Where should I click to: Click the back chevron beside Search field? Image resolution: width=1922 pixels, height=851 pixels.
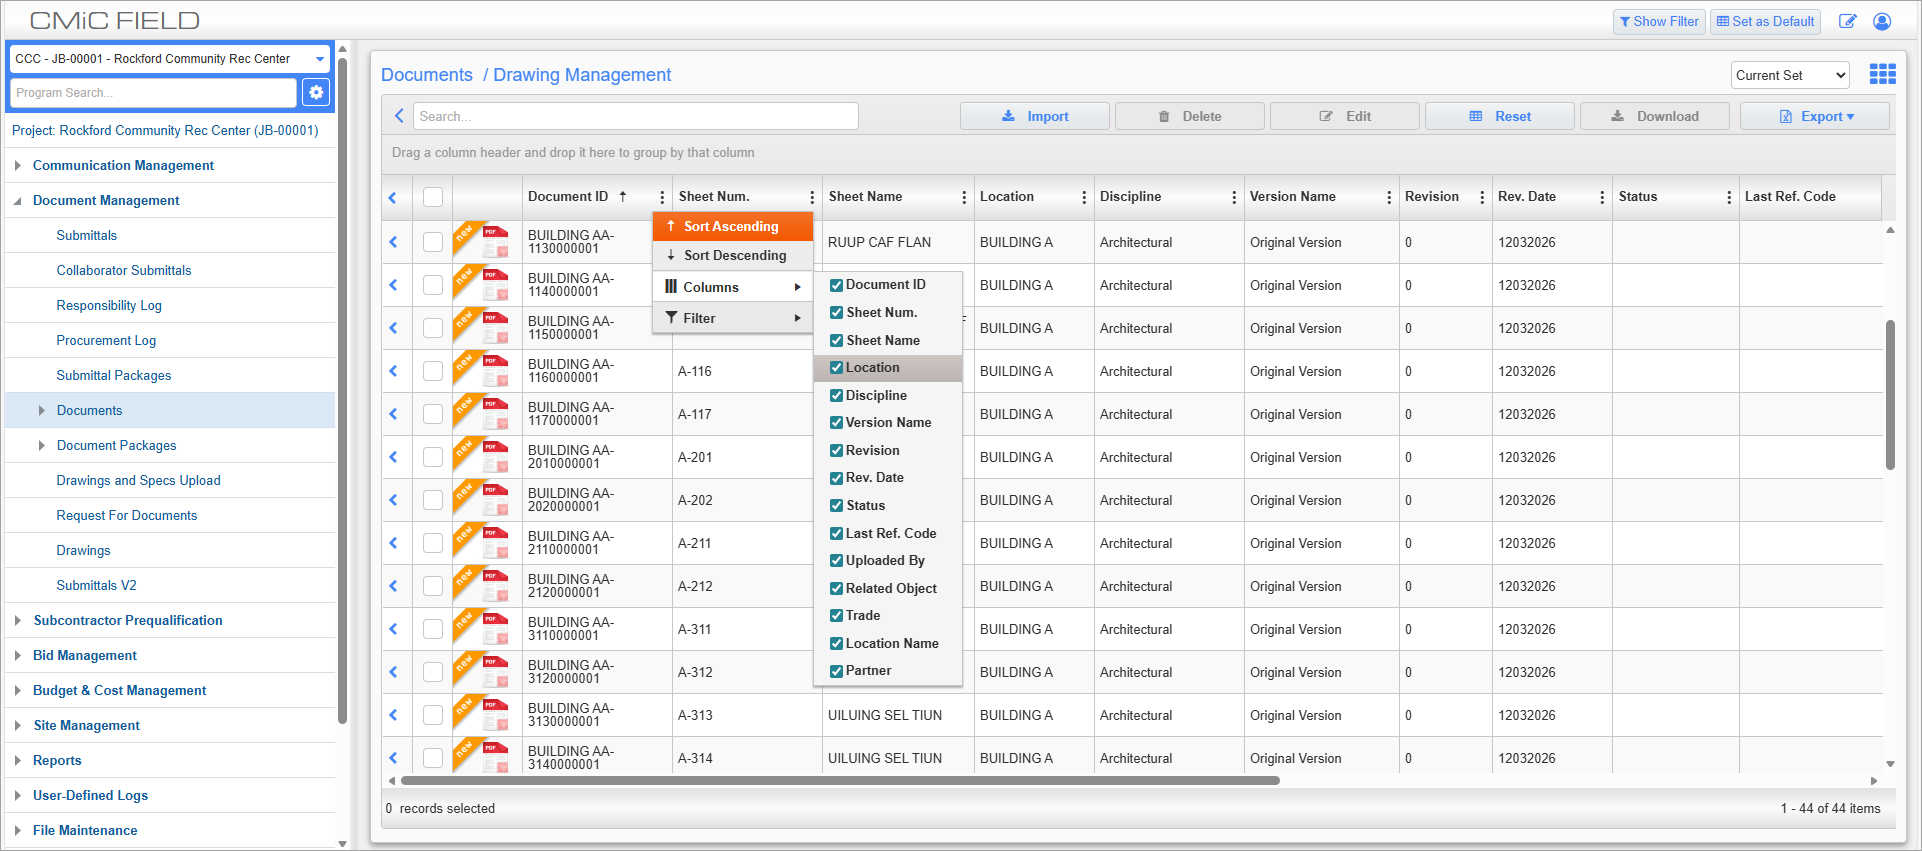pyautogui.click(x=399, y=116)
